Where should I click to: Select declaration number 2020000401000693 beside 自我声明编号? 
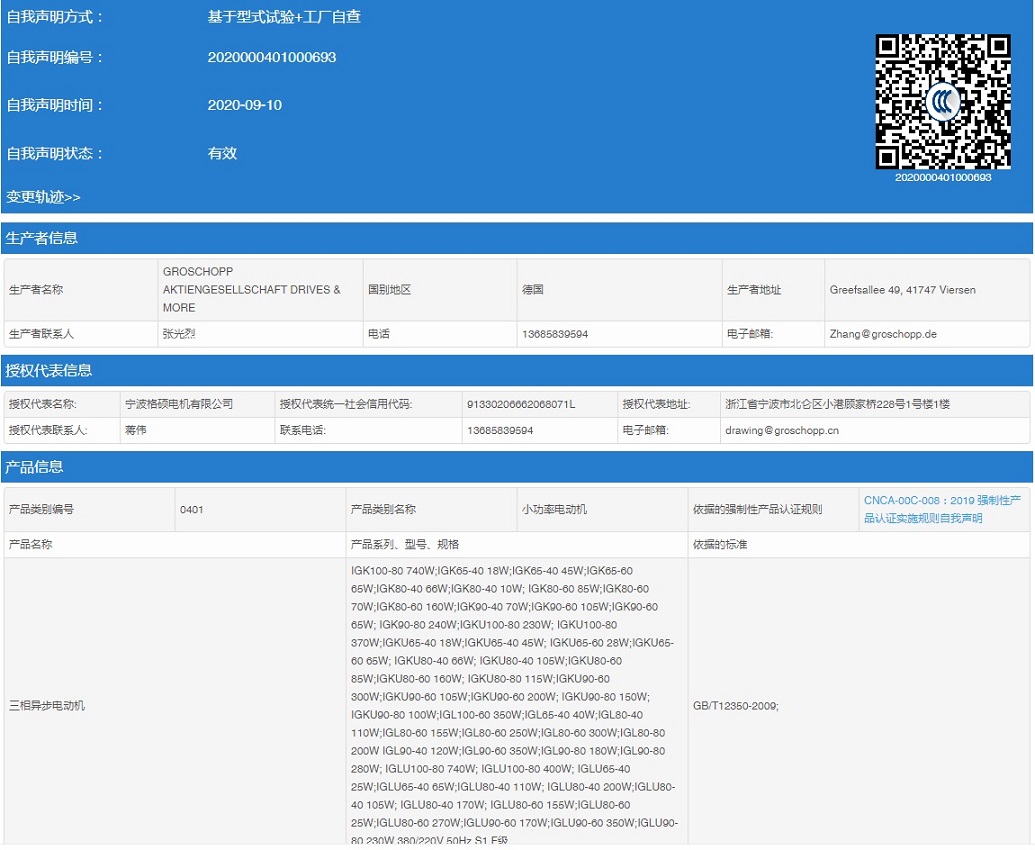pos(272,57)
